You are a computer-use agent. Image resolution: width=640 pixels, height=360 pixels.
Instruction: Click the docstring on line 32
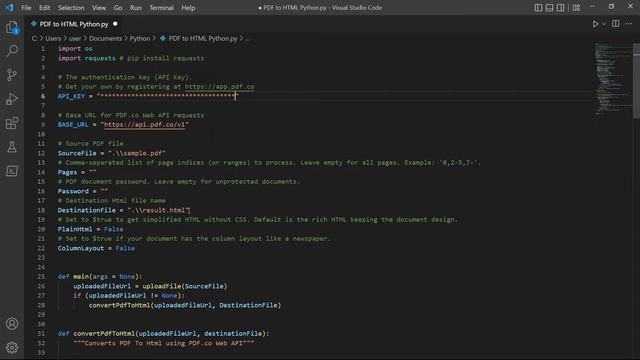[x=164, y=343]
